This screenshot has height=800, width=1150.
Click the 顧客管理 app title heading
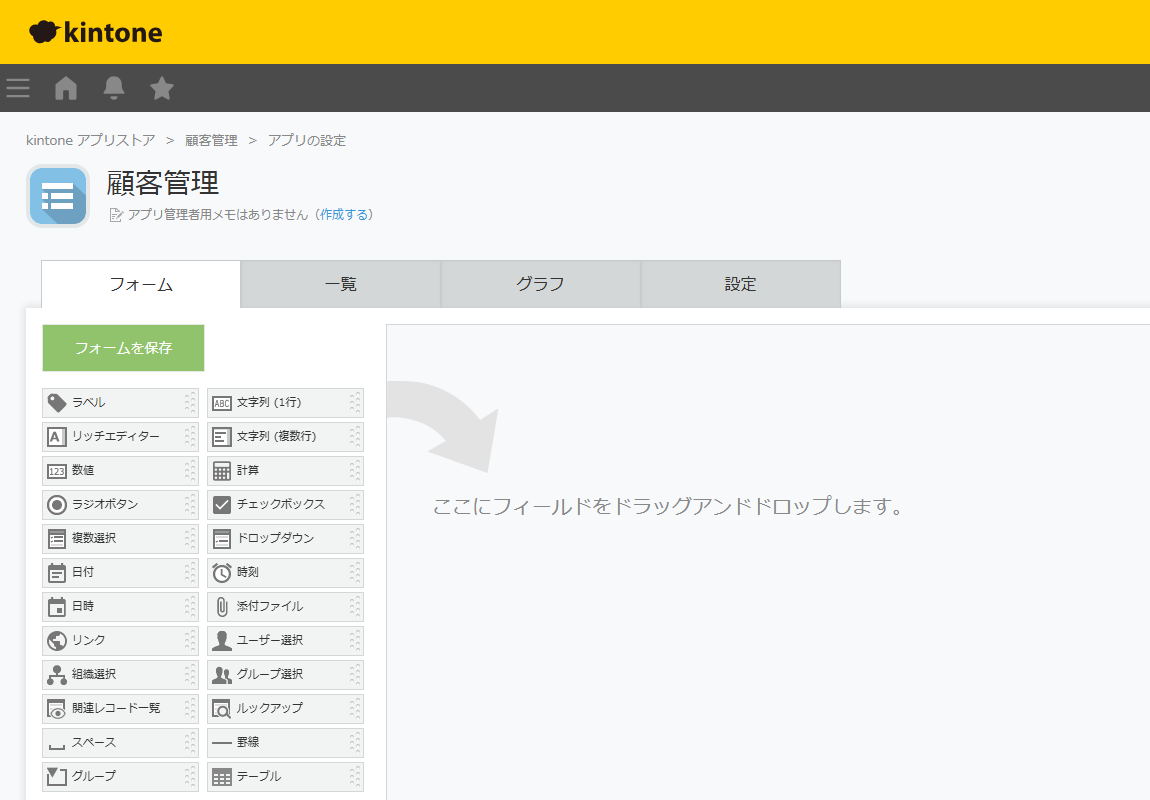point(163,183)
